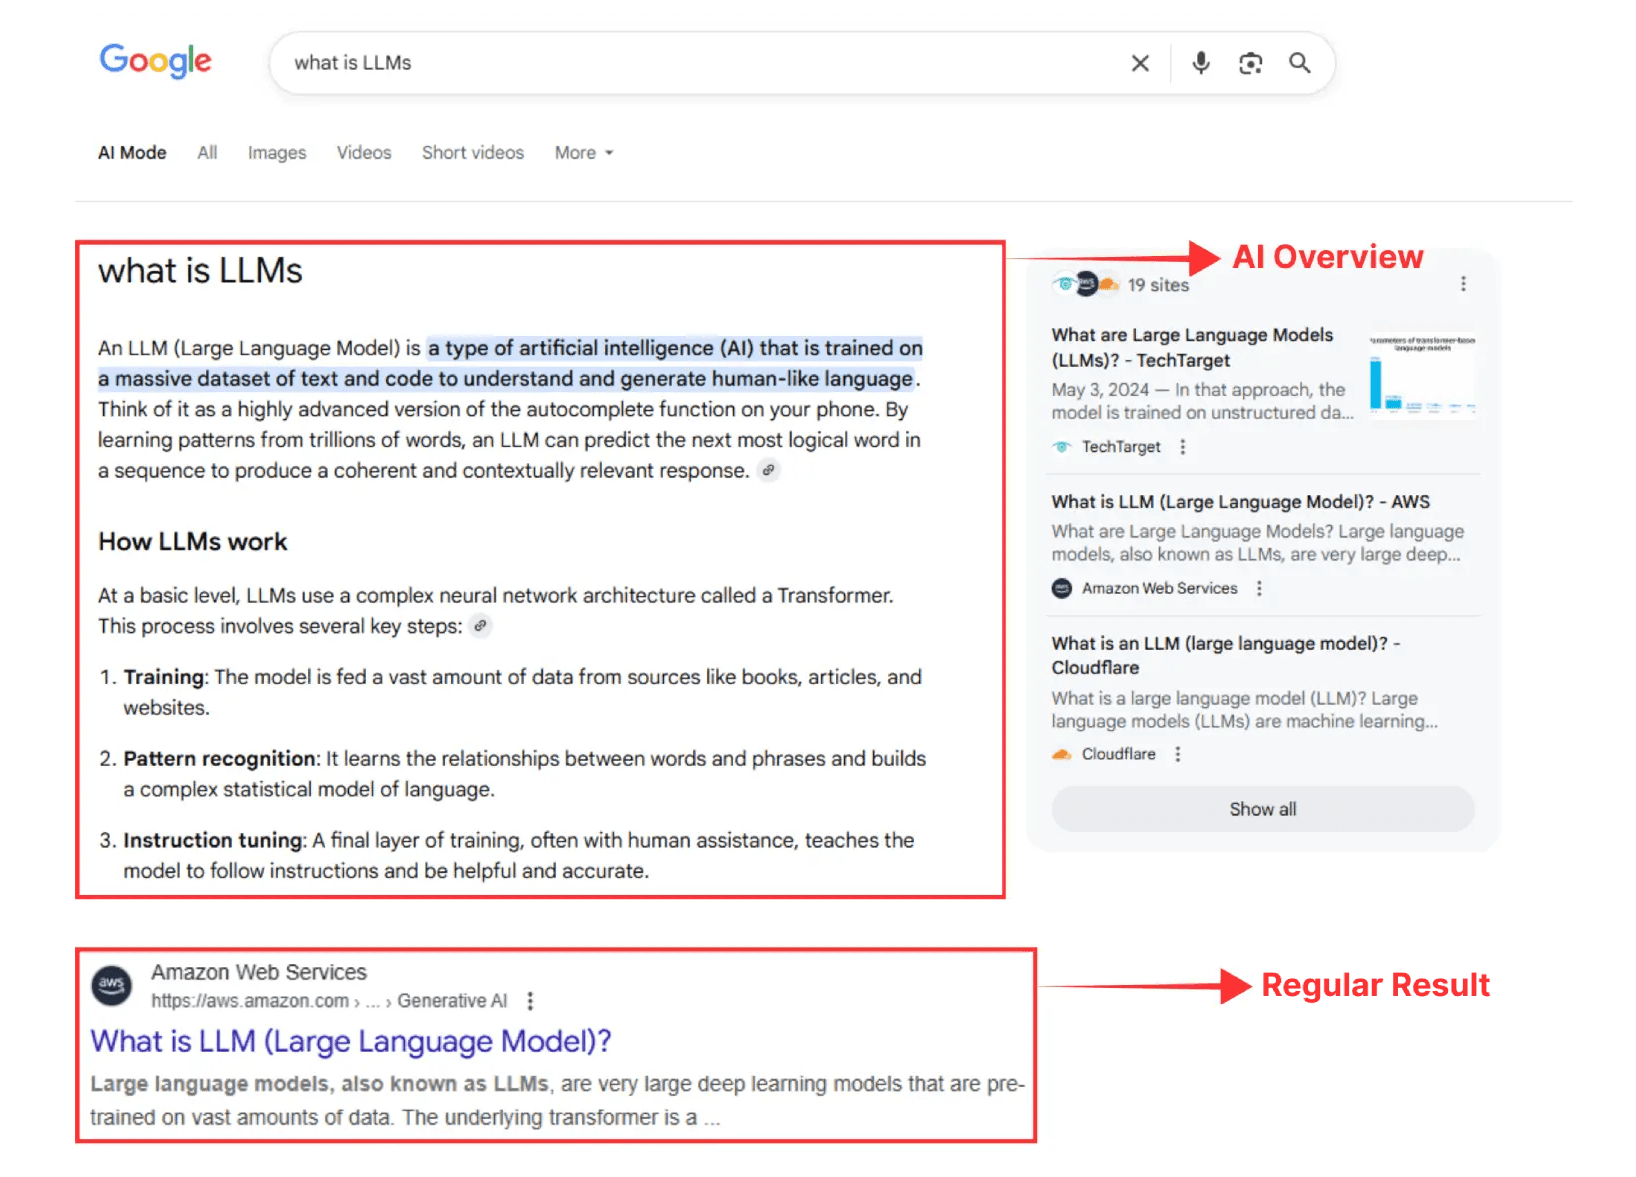This screenshot has height=1177, width=1636.
Task: Click highlighted text 'a type of artificial intelligence'
Action: tap(572, 348)
